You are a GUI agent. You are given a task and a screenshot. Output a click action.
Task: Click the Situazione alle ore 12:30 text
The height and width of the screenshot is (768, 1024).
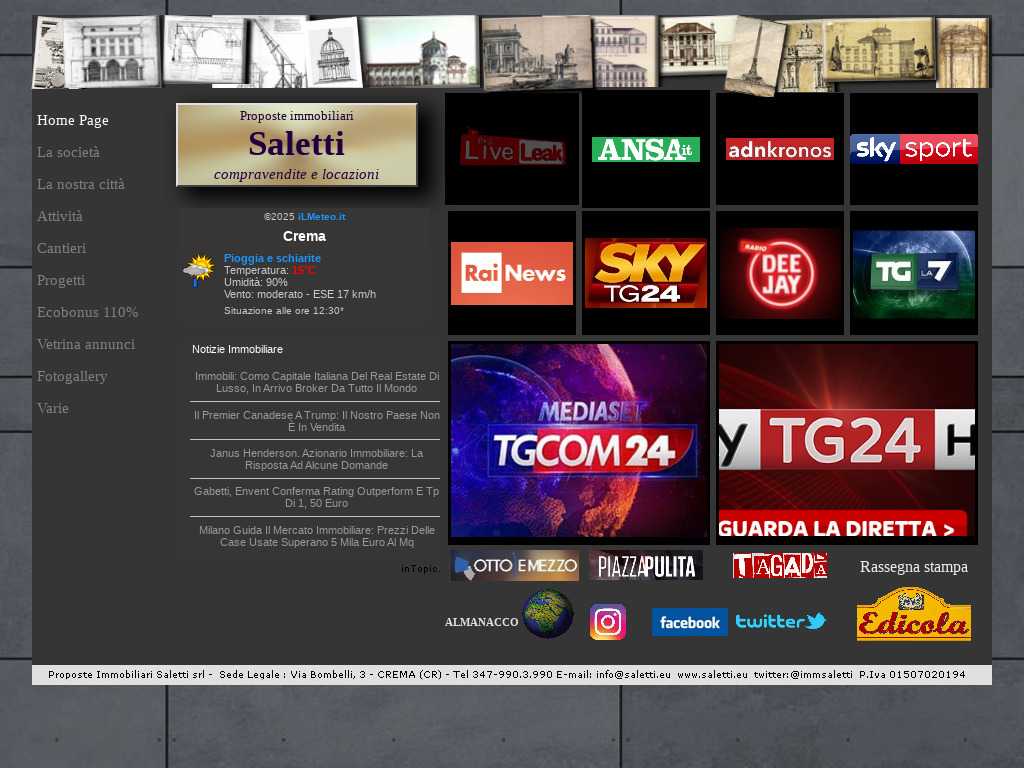point(283,311)
